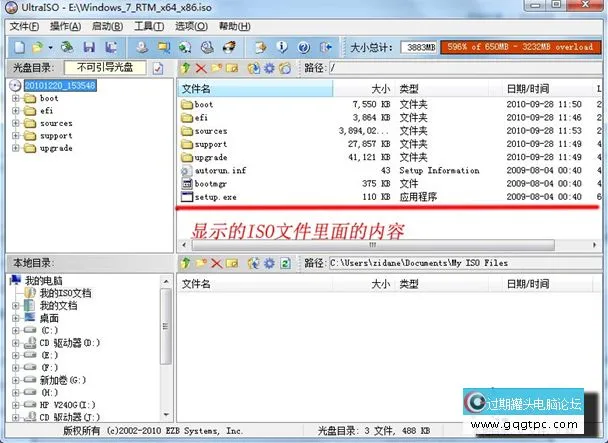
Task: Open the 文件(F) menu
Action: pyautogui.click(x=24, y=26)
